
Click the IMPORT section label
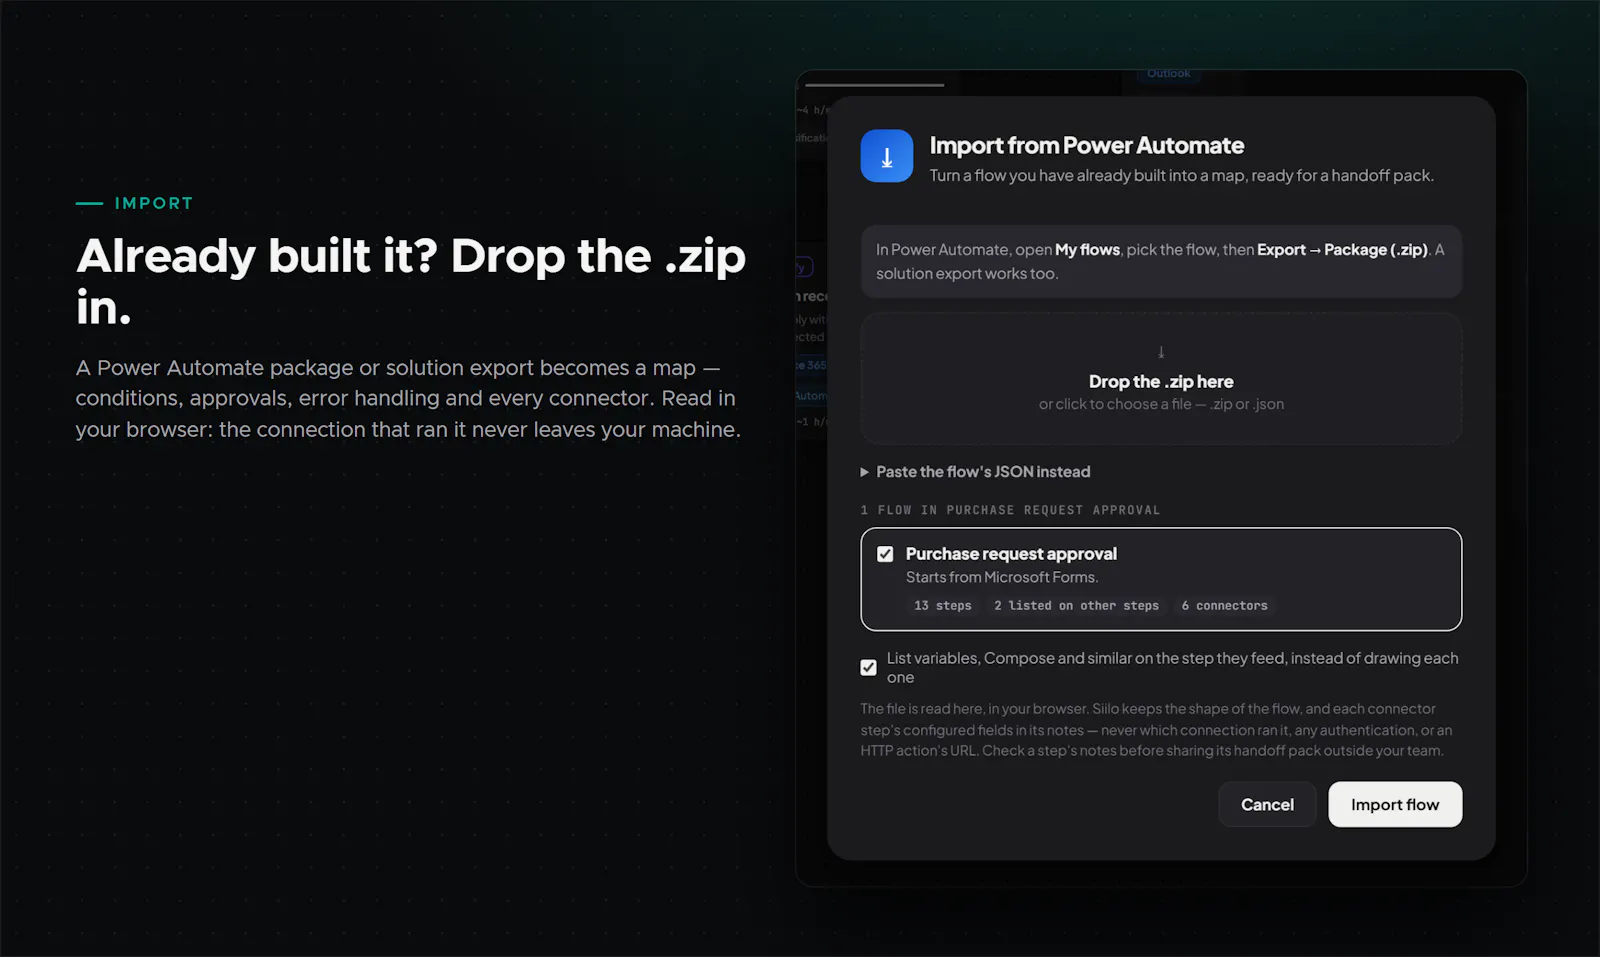154,203
